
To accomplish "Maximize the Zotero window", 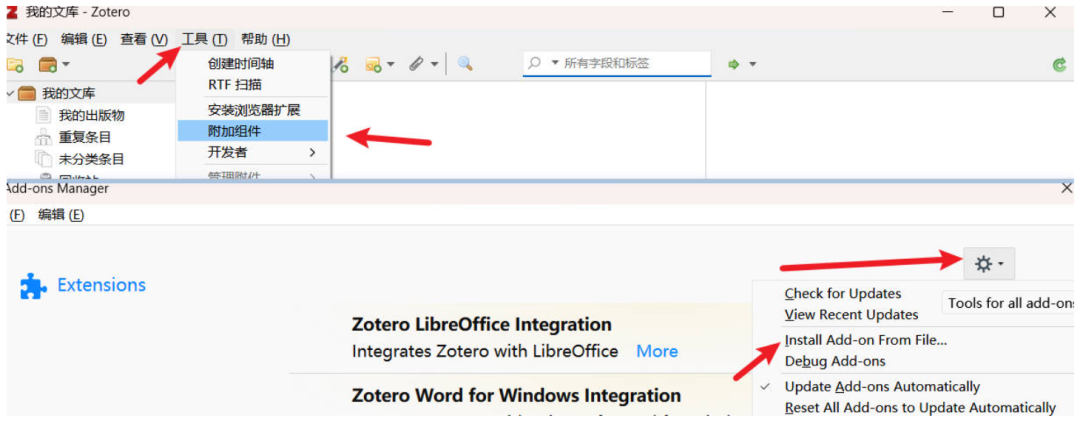I will click(998, 12).
